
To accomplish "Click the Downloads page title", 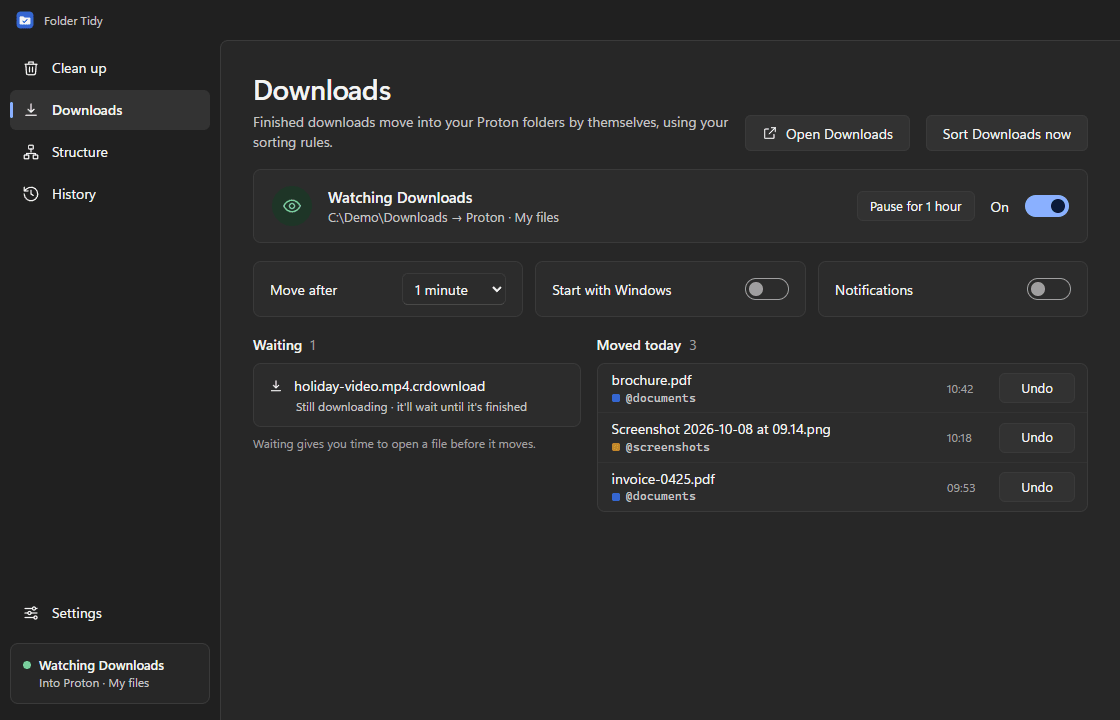I will 322,91.
